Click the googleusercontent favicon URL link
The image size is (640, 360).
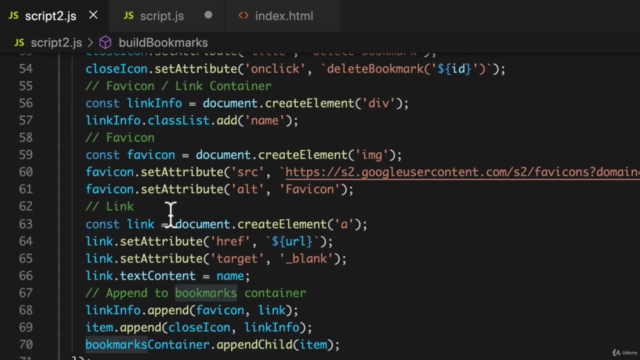click(x=462, y=172)
